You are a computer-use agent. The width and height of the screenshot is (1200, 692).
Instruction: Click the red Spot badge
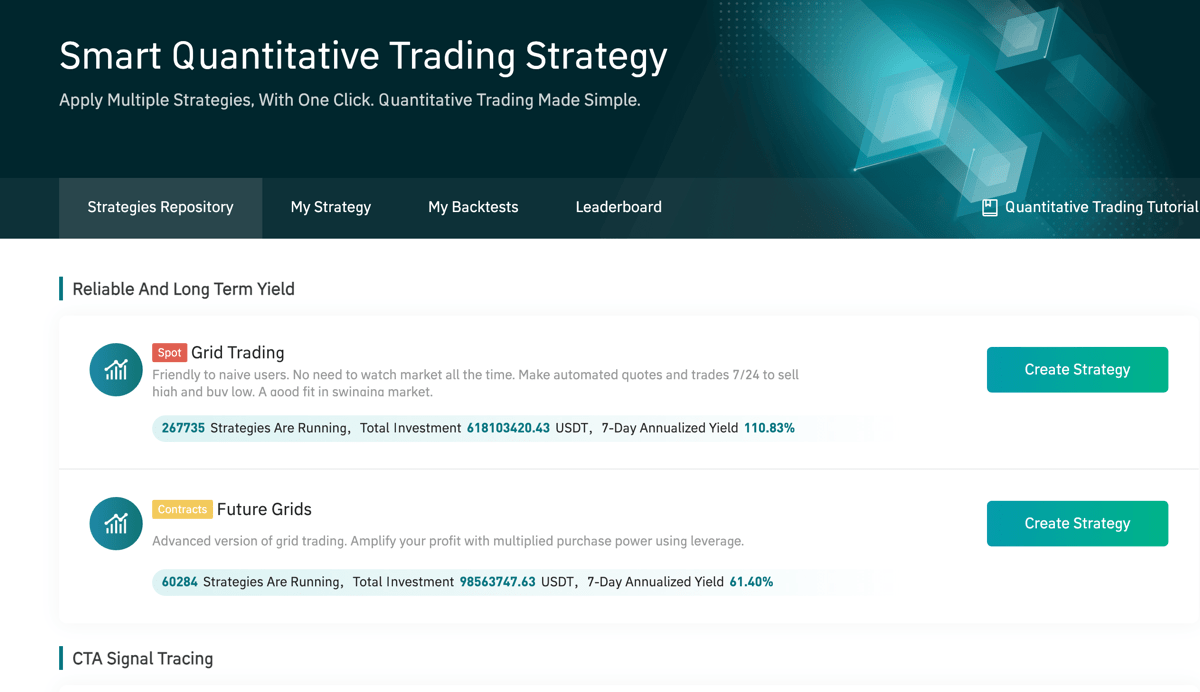point(169,353)
